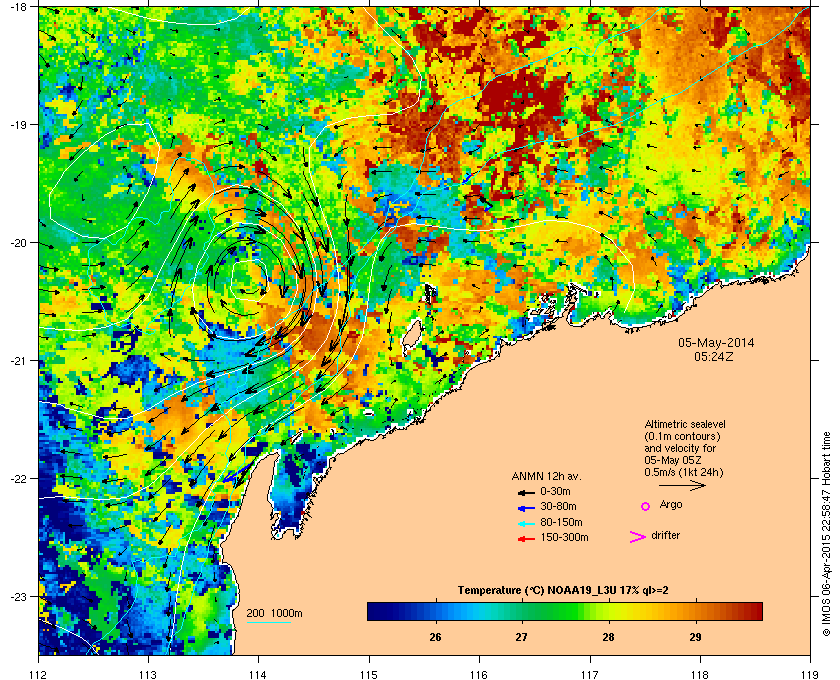840x680 pixels.
Task: Click the 'ANMN 12h av.' legend heading
Action: (x=546, y=476)
